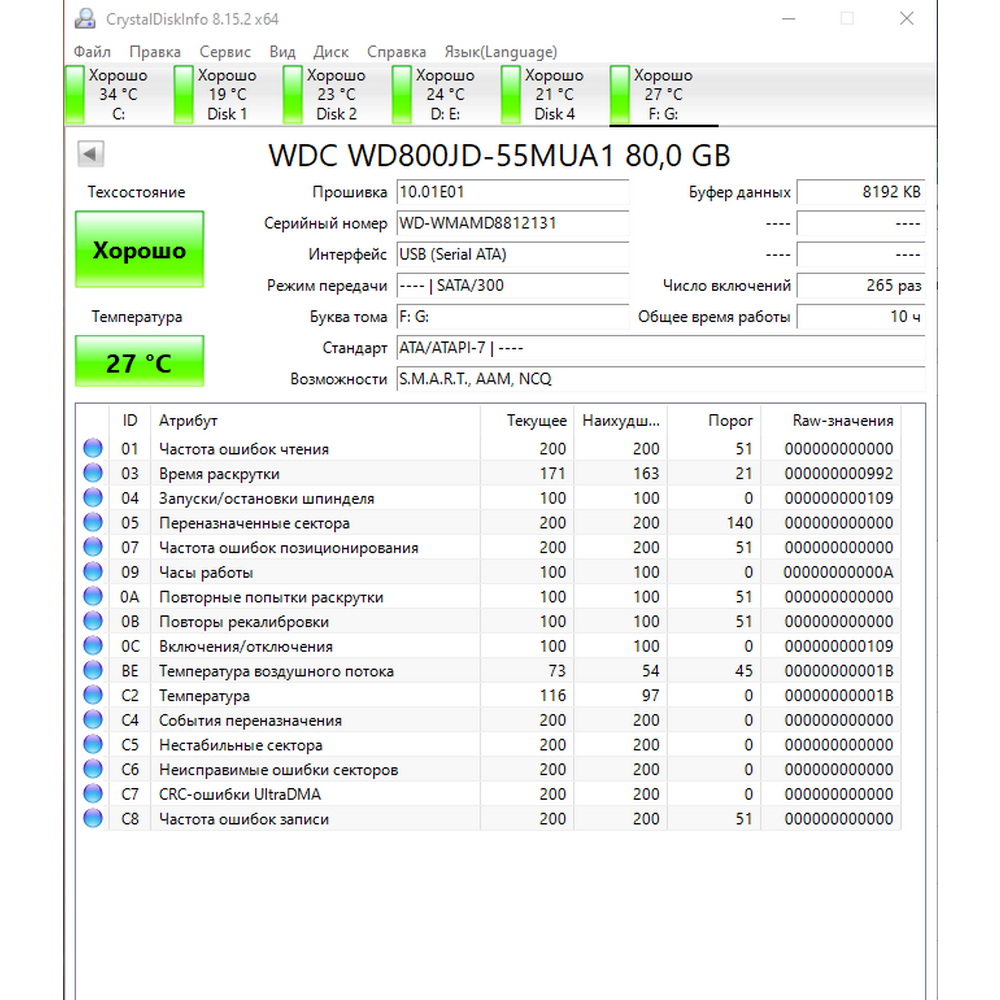The width and height of the screenshot is (1000, 1000).
Task: Open the Сервис menu
Action: coord(225,52)
